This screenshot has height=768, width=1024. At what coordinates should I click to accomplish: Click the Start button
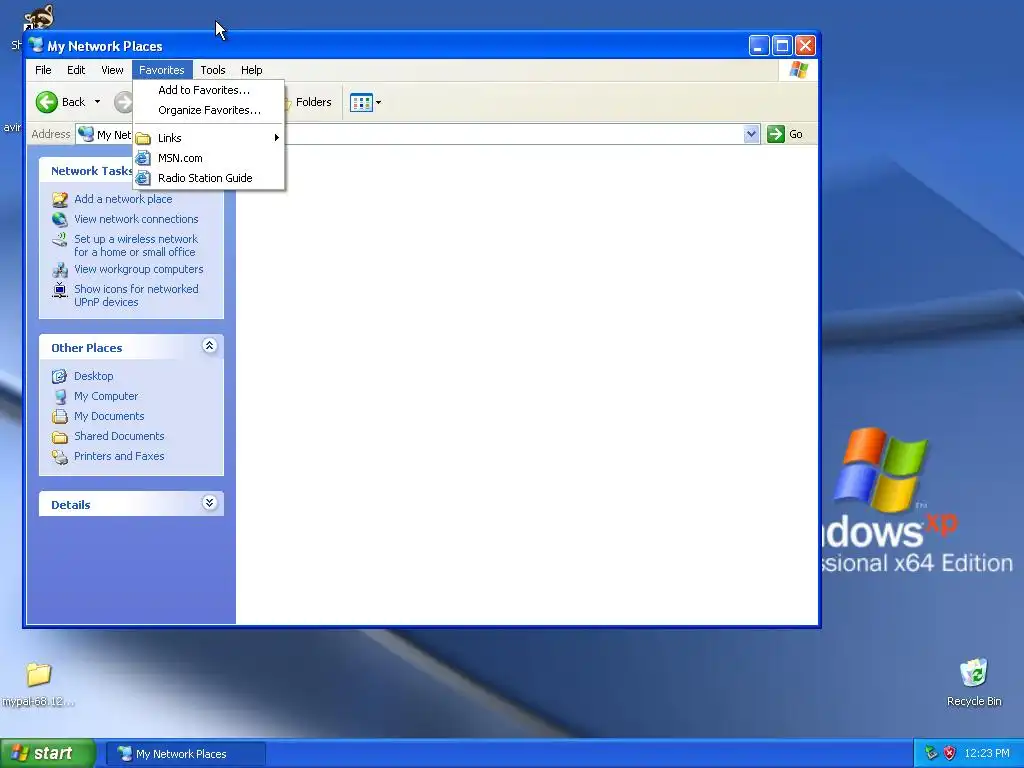(x=48, y=753)
